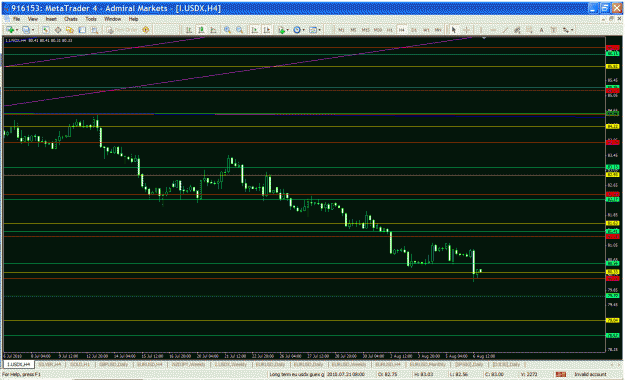Switch to the GOLD,H1 chart tab

tap(80, 364)
